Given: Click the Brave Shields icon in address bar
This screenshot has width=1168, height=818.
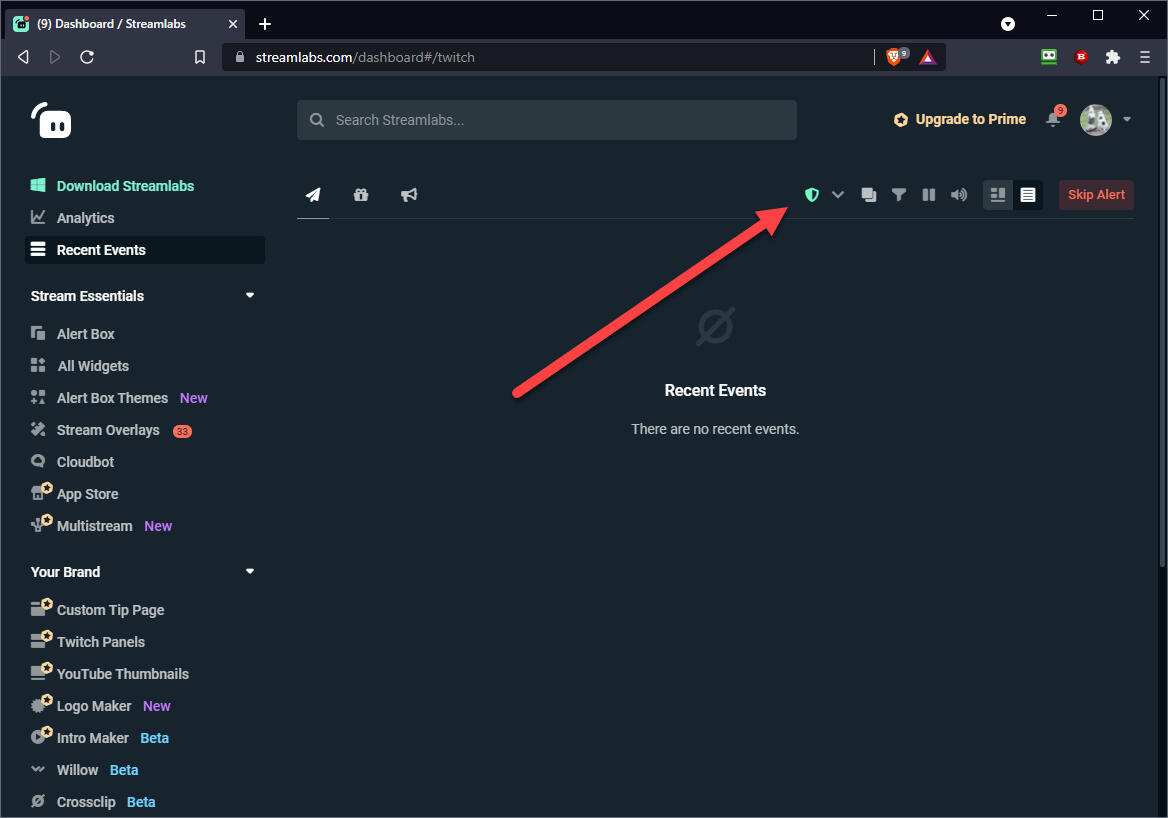Looking at the screenshot, I should click(894, 57).
